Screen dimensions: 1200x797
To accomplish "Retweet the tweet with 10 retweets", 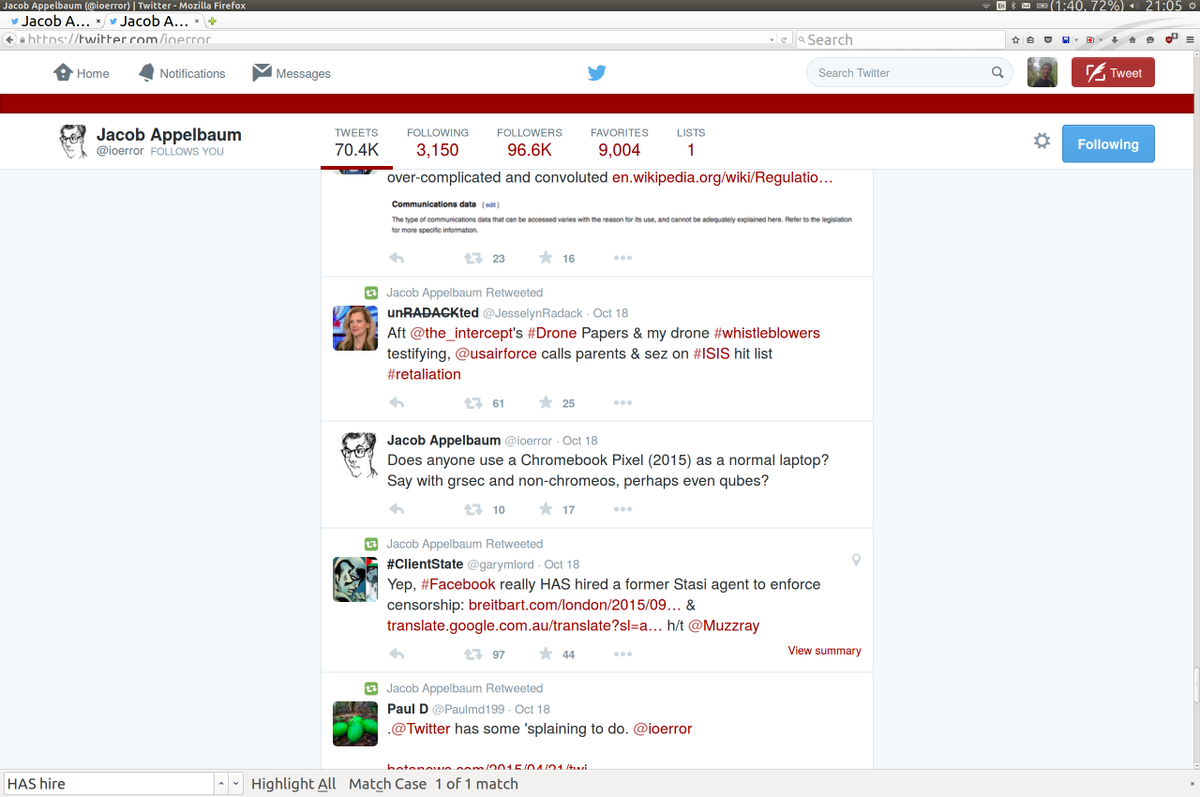I will [473, 509].
